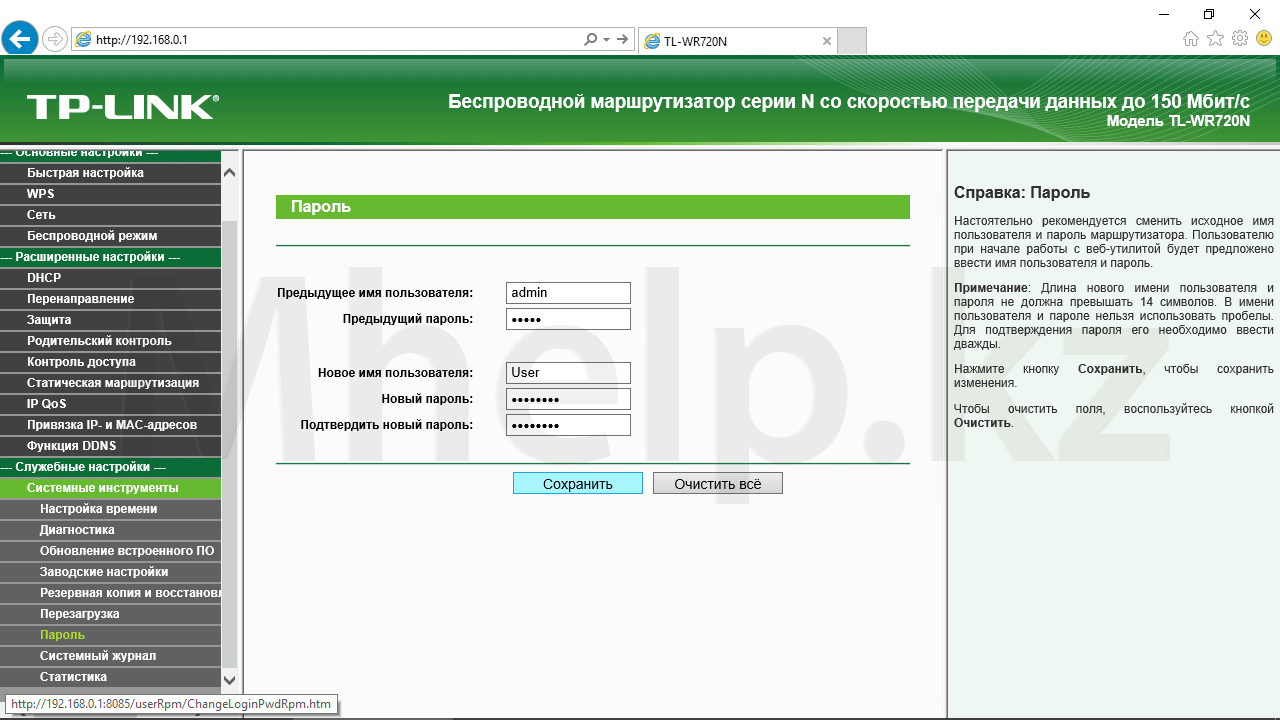
Task: Open Системный журнал submenu item
Action: 110,656
